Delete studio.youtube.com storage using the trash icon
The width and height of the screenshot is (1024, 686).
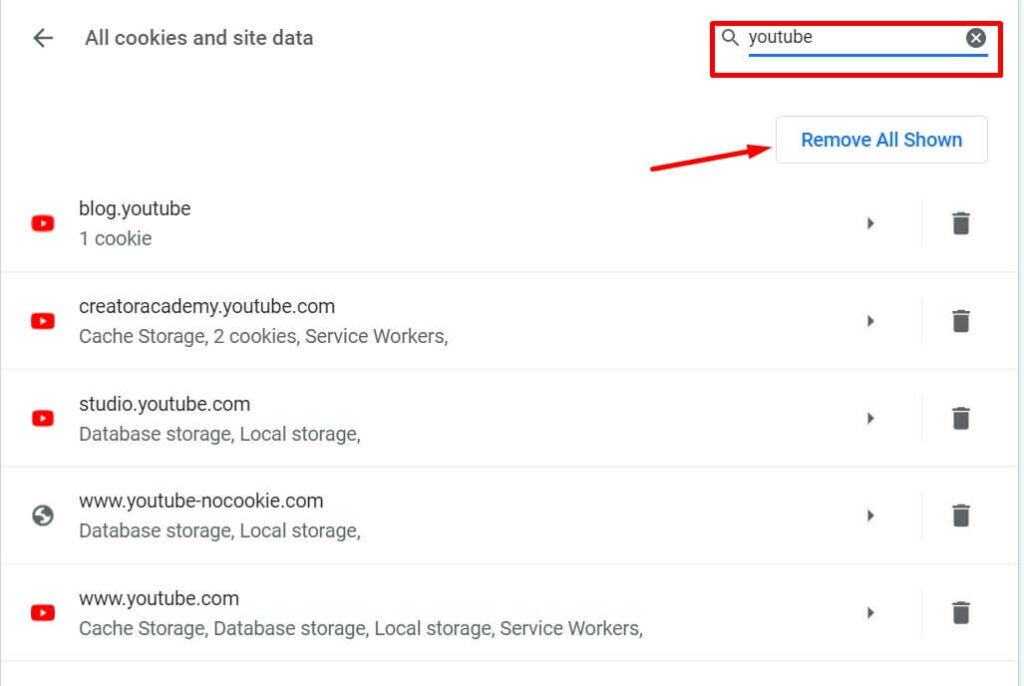pos(960,418)
